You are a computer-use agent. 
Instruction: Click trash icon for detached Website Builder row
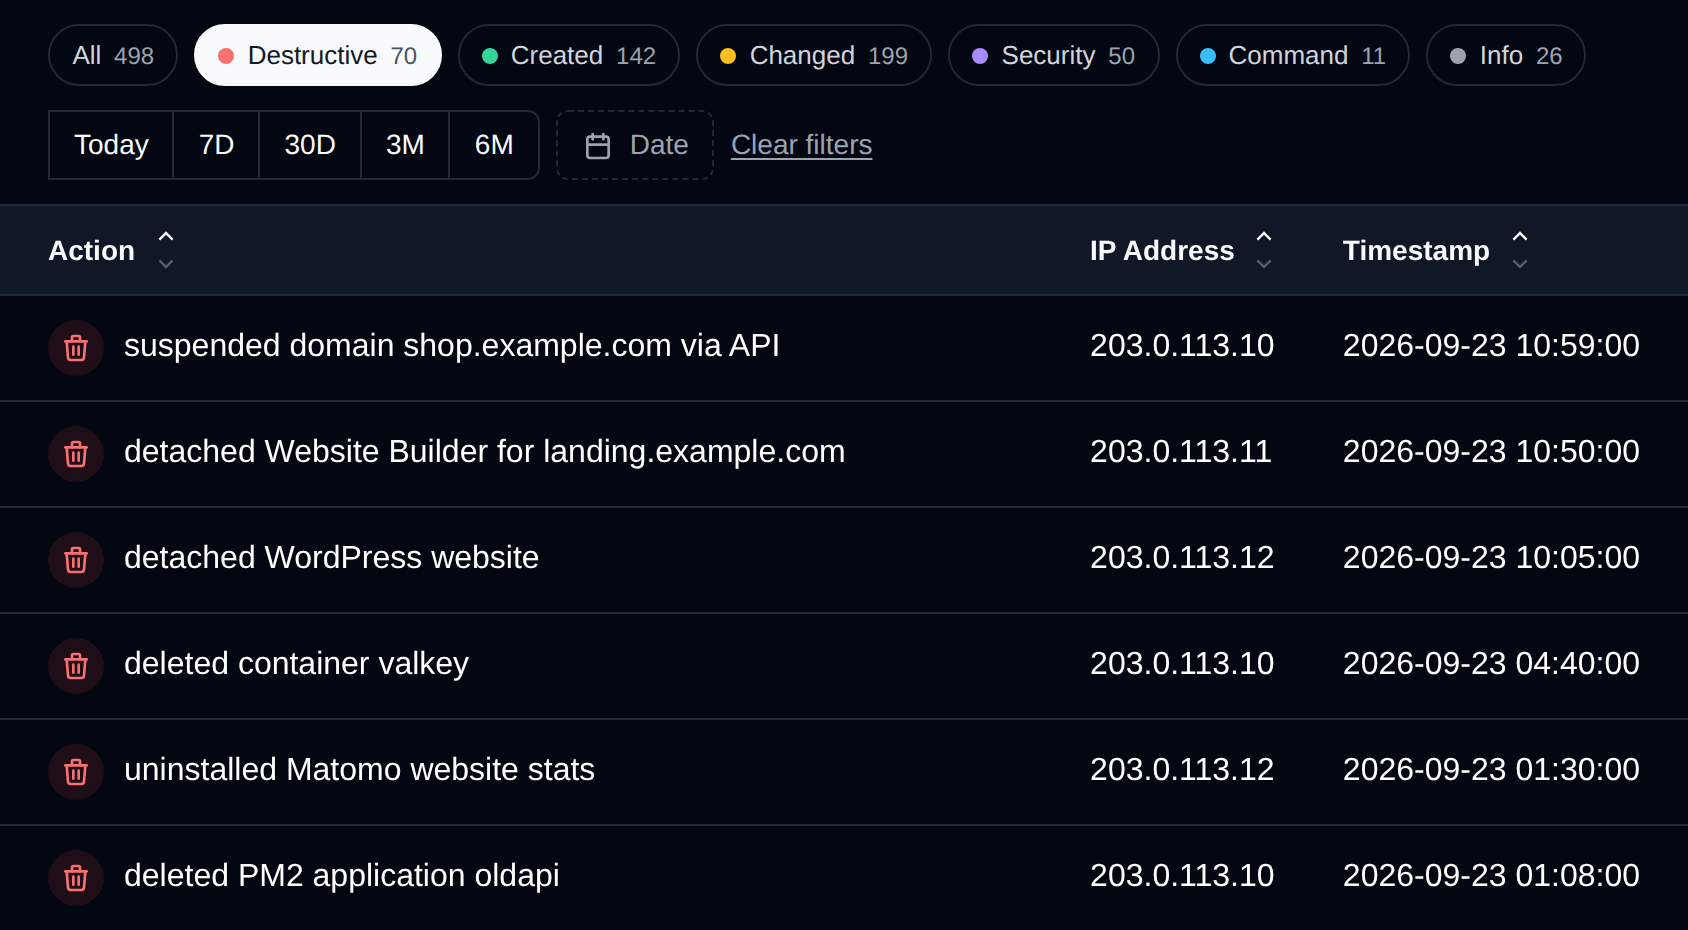pos(76,454)
